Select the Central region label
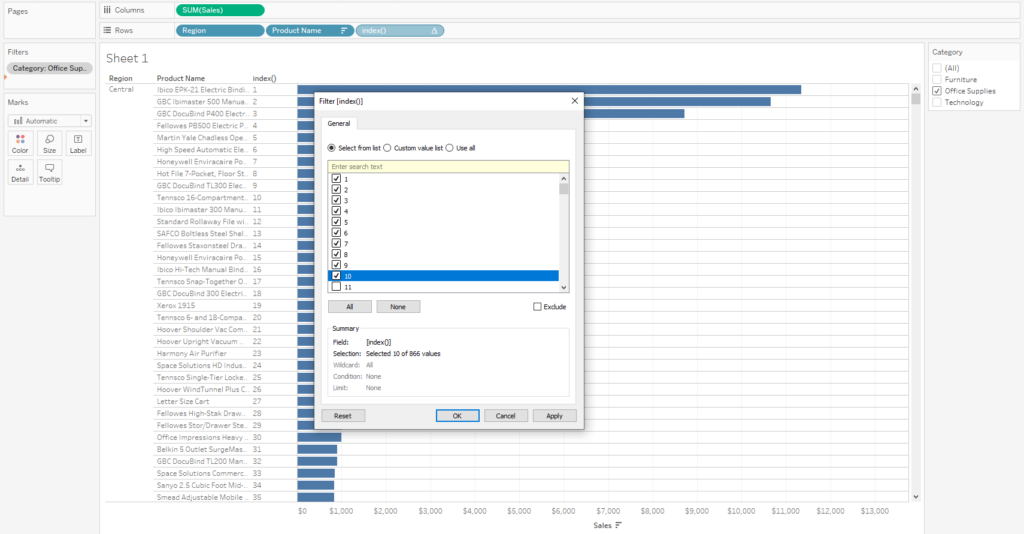Screen dimensions: 1024x534 pos(121,89)
